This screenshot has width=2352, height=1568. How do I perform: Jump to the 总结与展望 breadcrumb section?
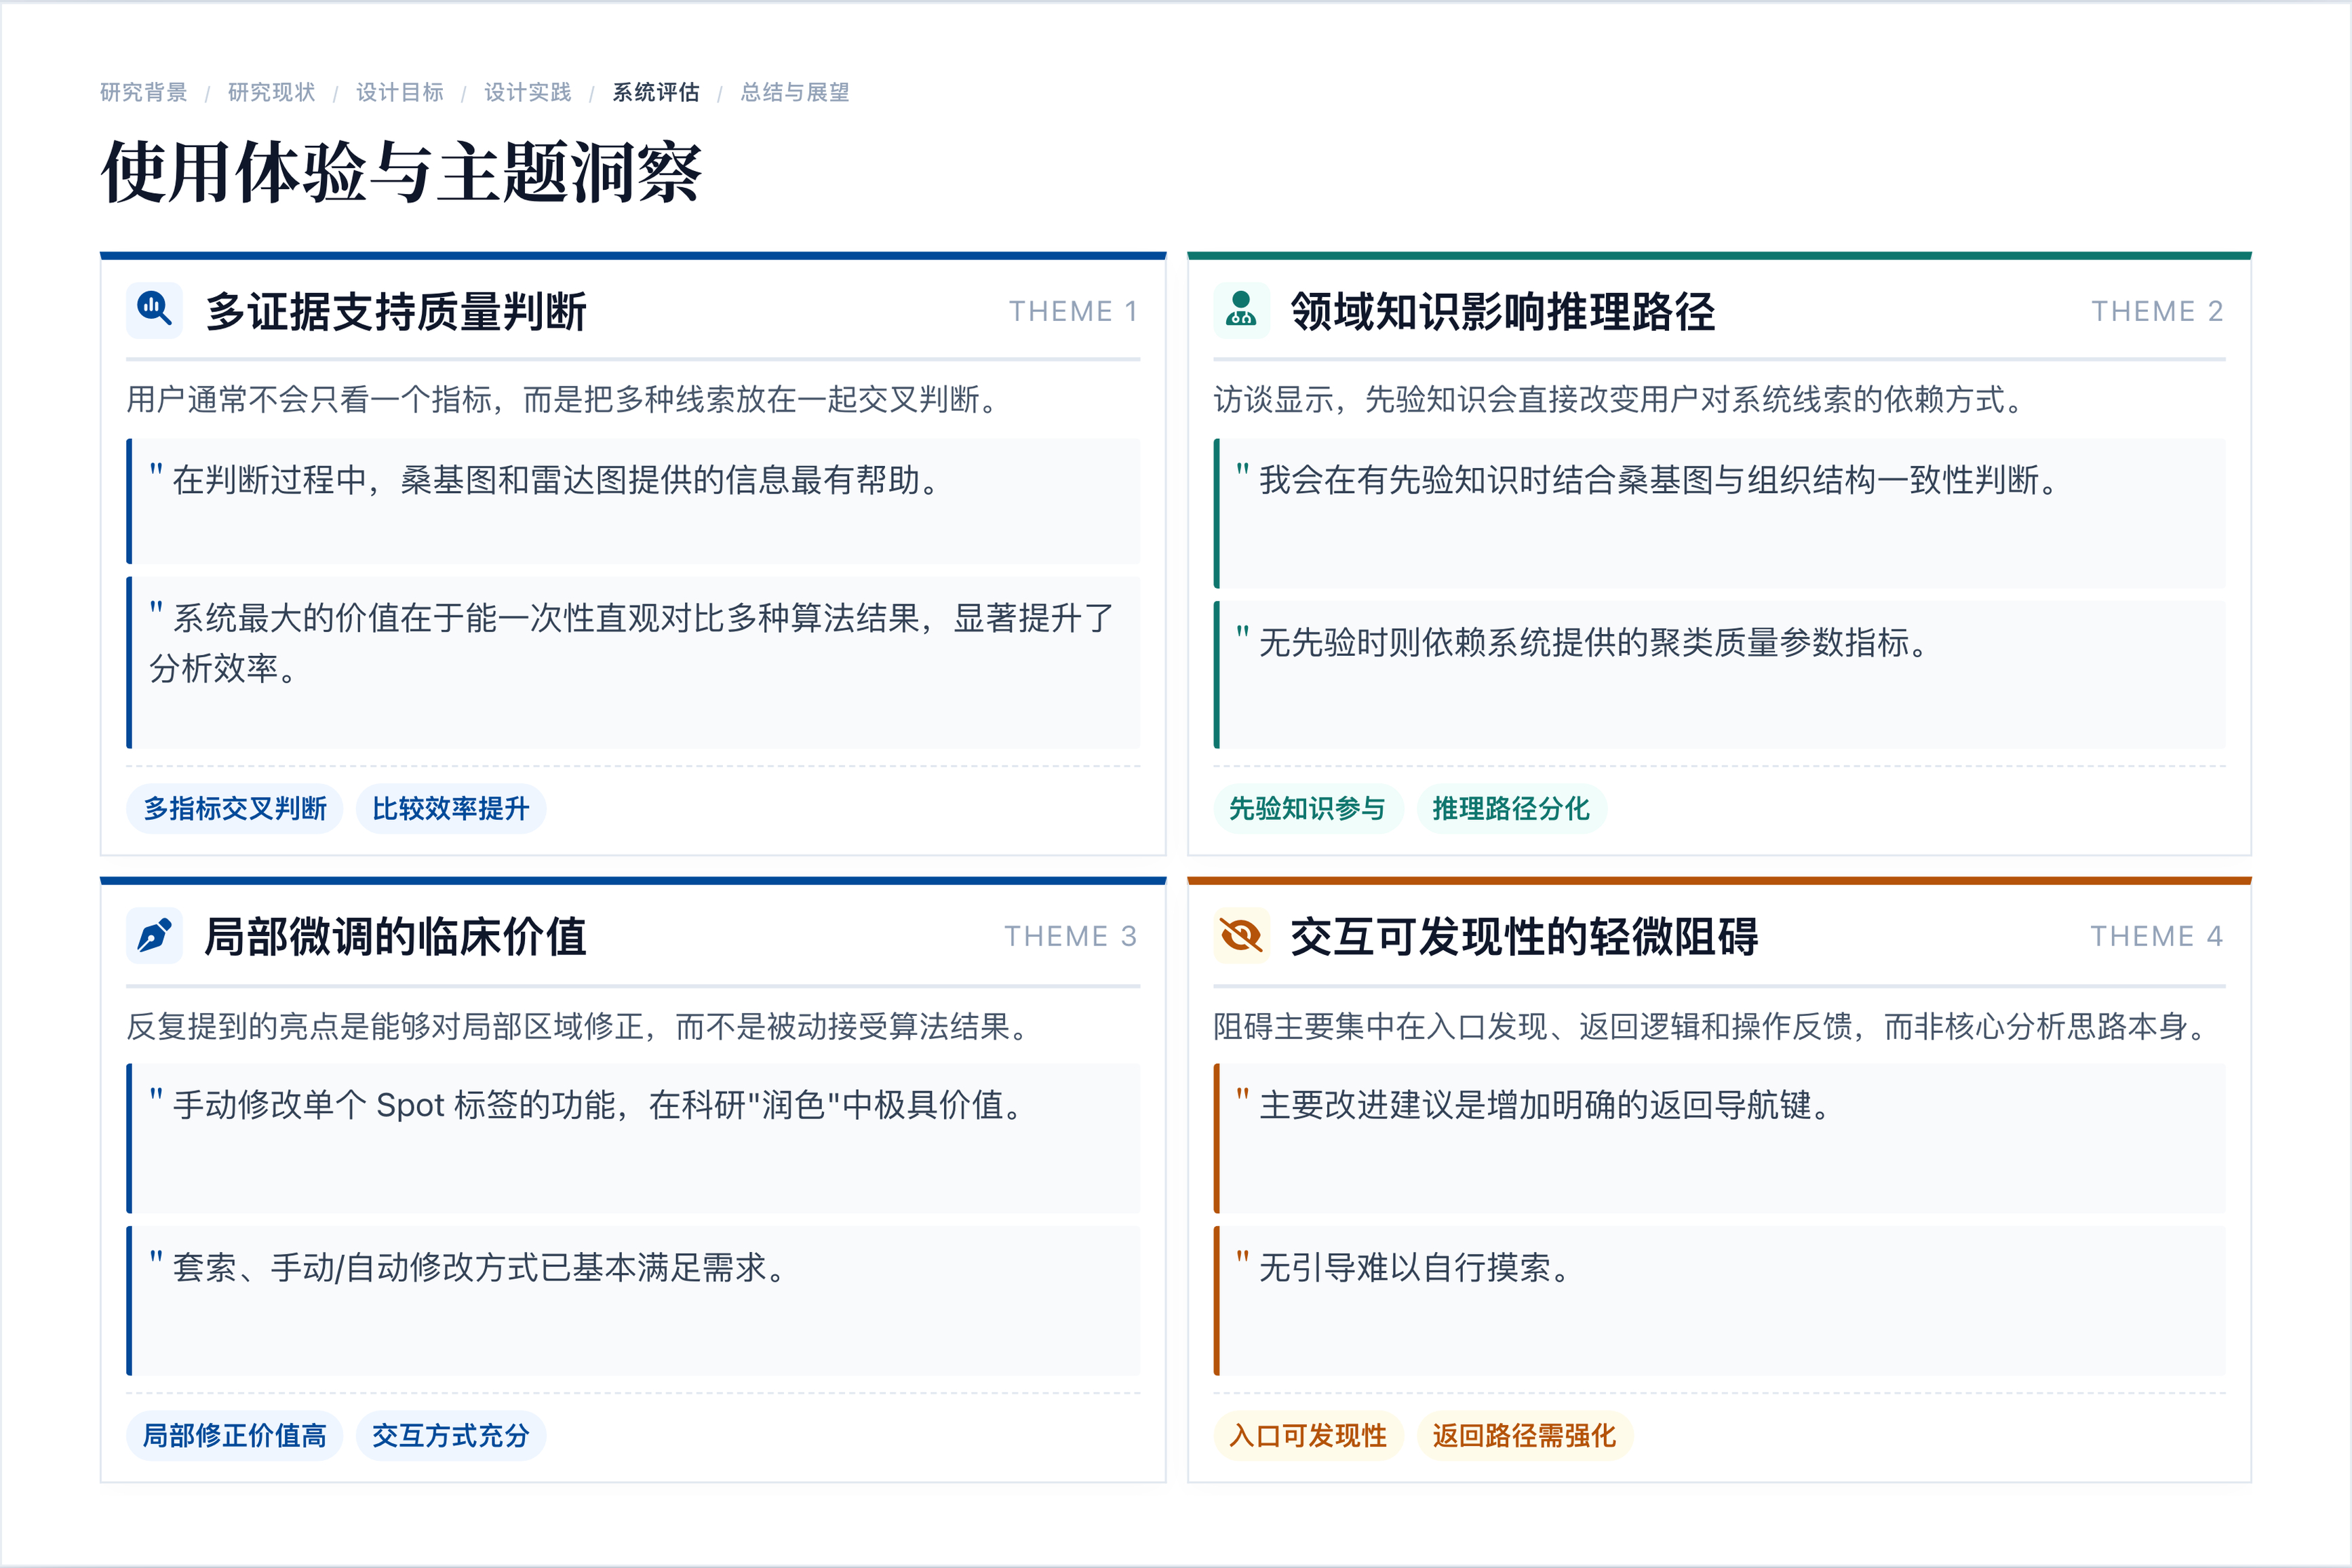(795, 92)
